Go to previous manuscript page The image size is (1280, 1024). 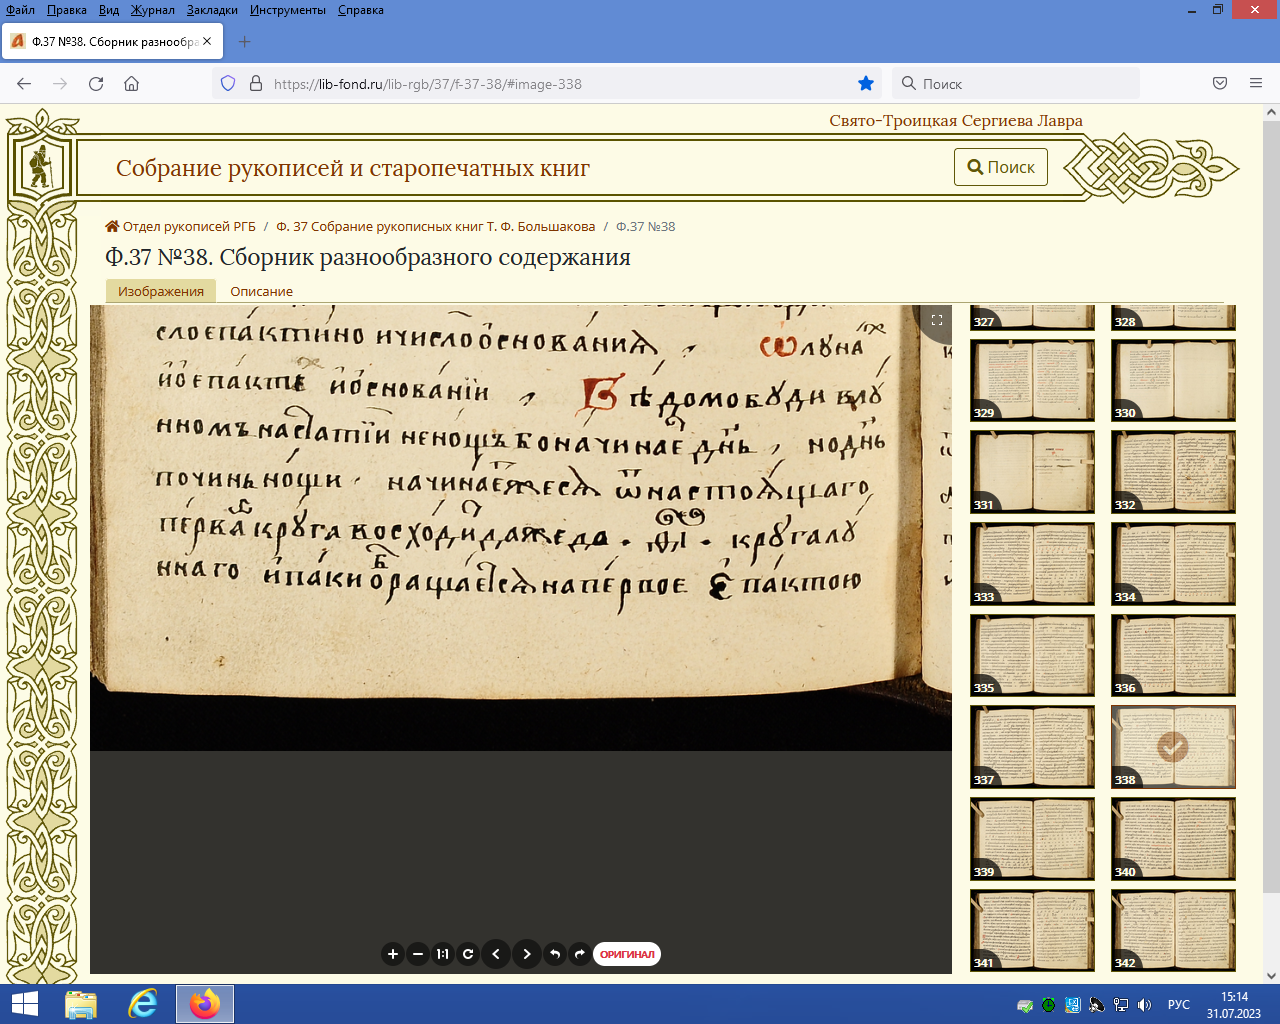[x=496, y=954]
